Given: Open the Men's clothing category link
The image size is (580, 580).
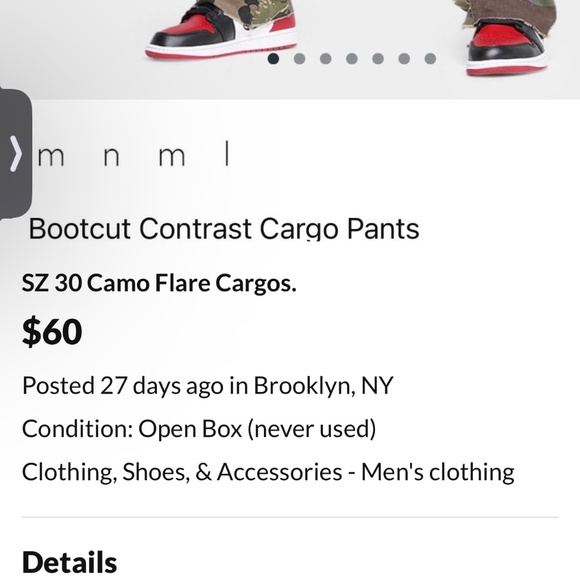Looking at the screenshot, I should pyautogui.click(x=438, y=472).
